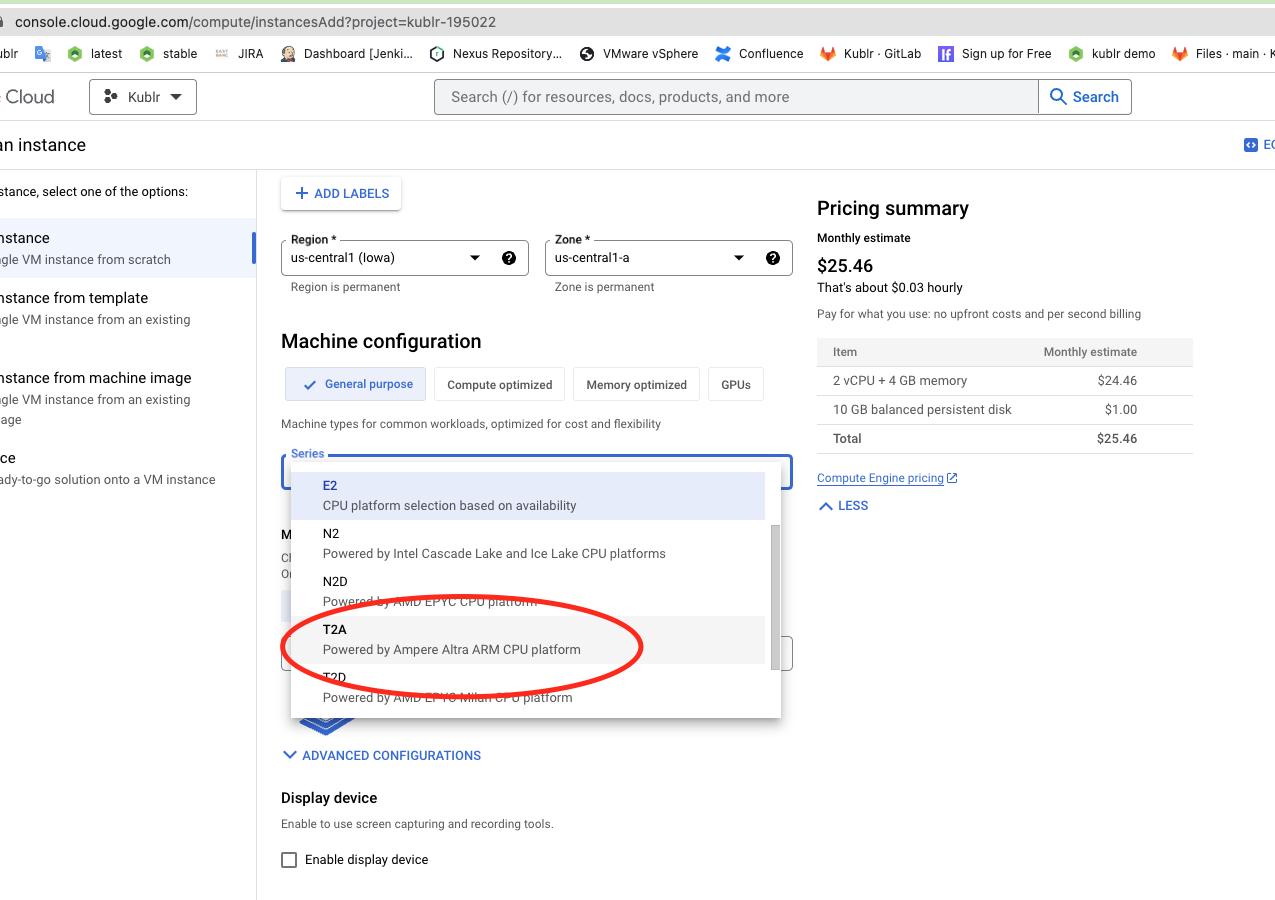
Task: Click the Machine configuration heading
Action: pos(381,341)
